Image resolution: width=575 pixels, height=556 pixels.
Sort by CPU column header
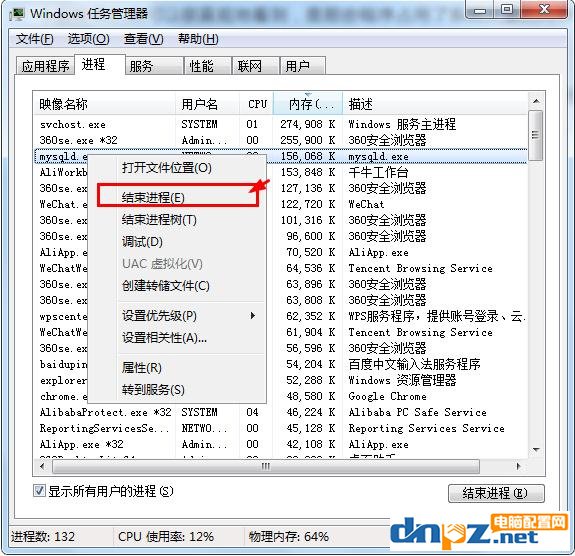257,104
